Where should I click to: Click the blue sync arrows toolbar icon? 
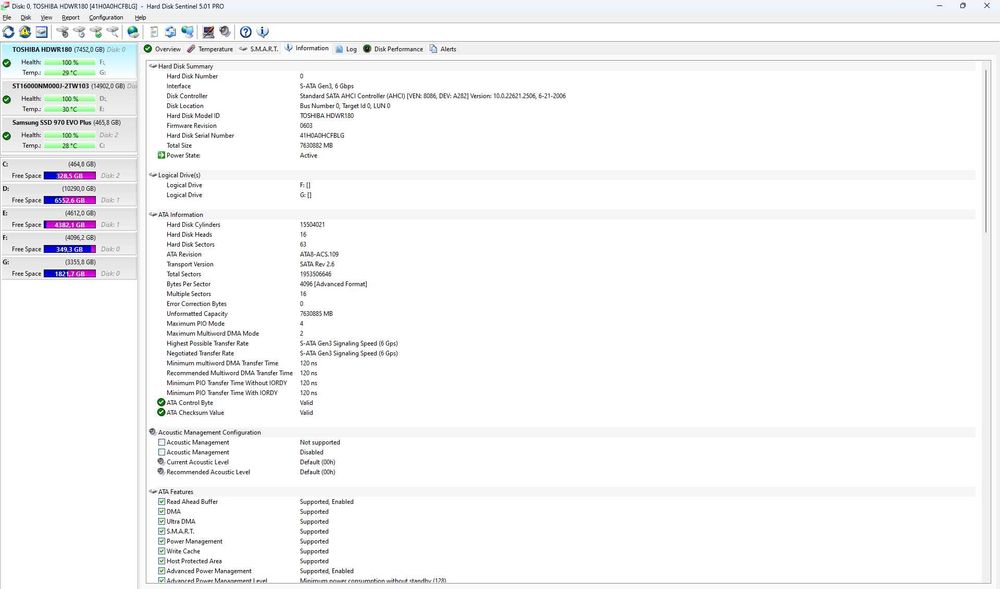coord(170,32)
